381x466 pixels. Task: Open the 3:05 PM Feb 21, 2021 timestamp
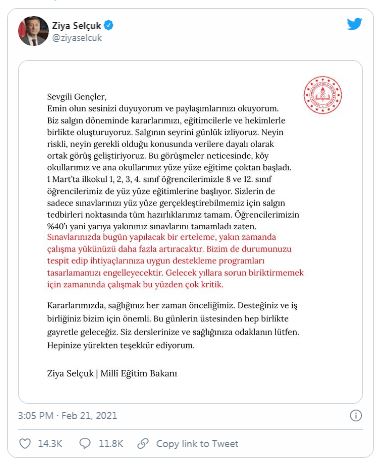(67, 416)
